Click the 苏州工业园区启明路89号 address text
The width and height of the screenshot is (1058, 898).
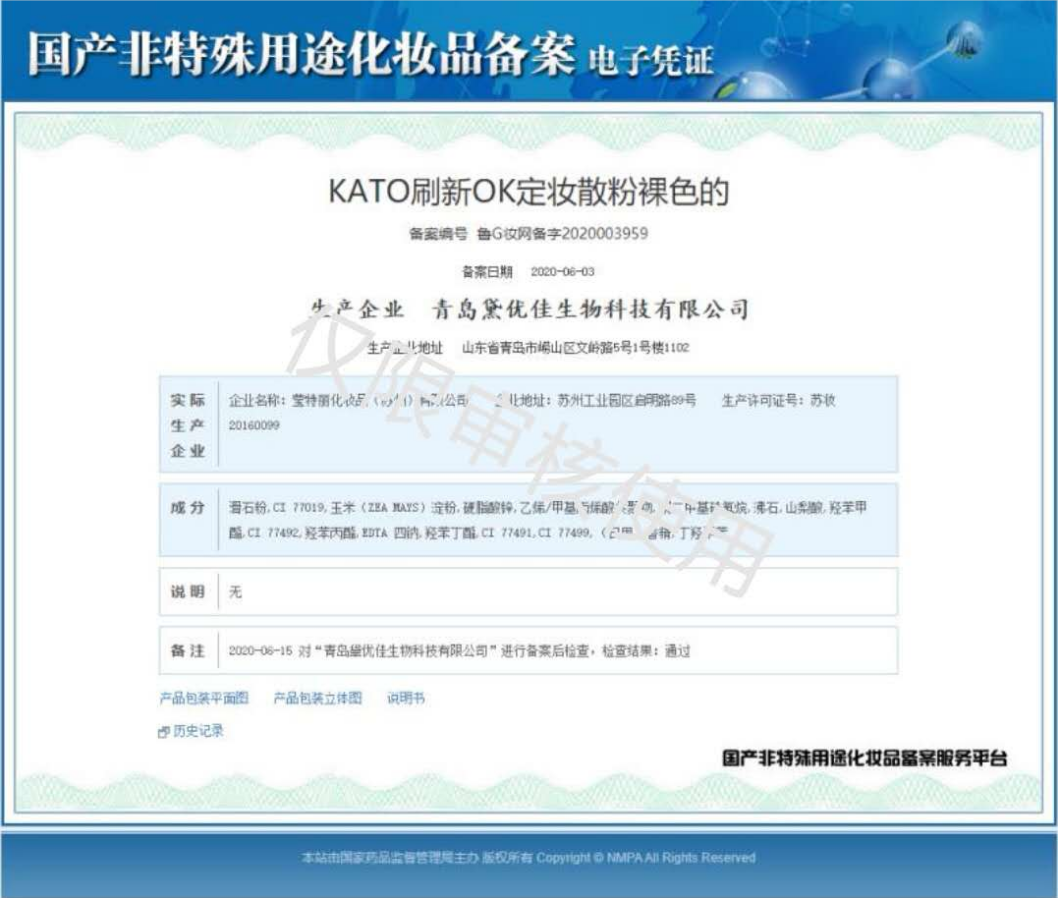click(626, 400)
